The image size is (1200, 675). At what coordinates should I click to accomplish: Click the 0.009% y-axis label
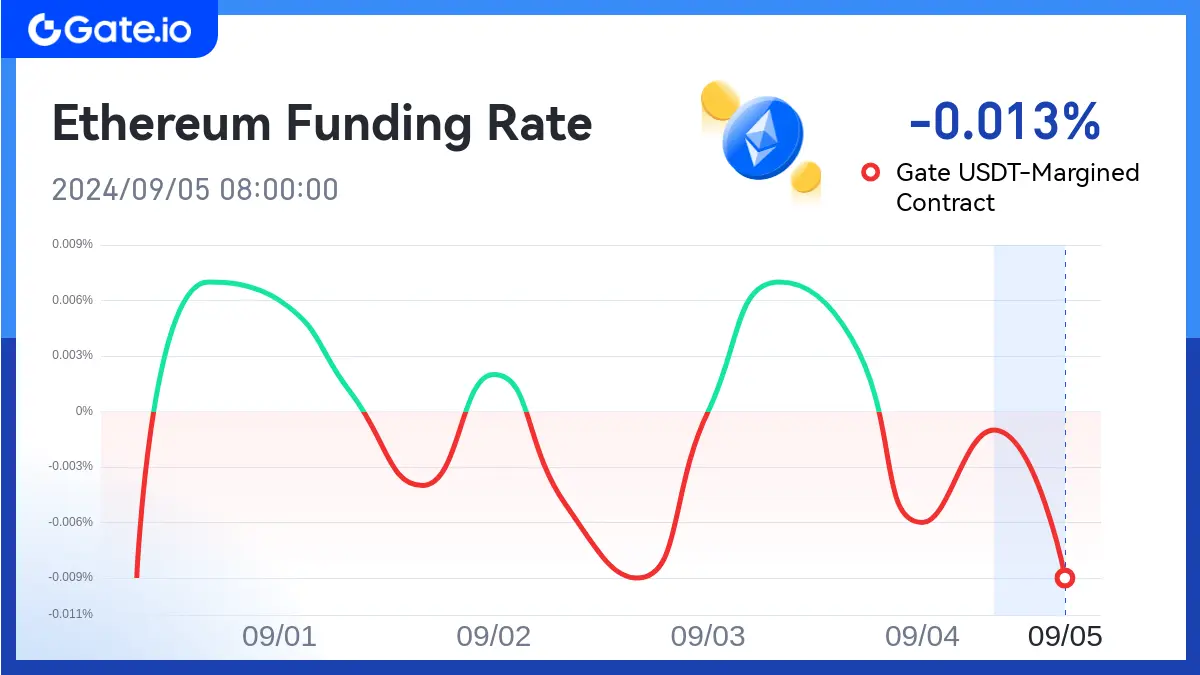point(74,244)
